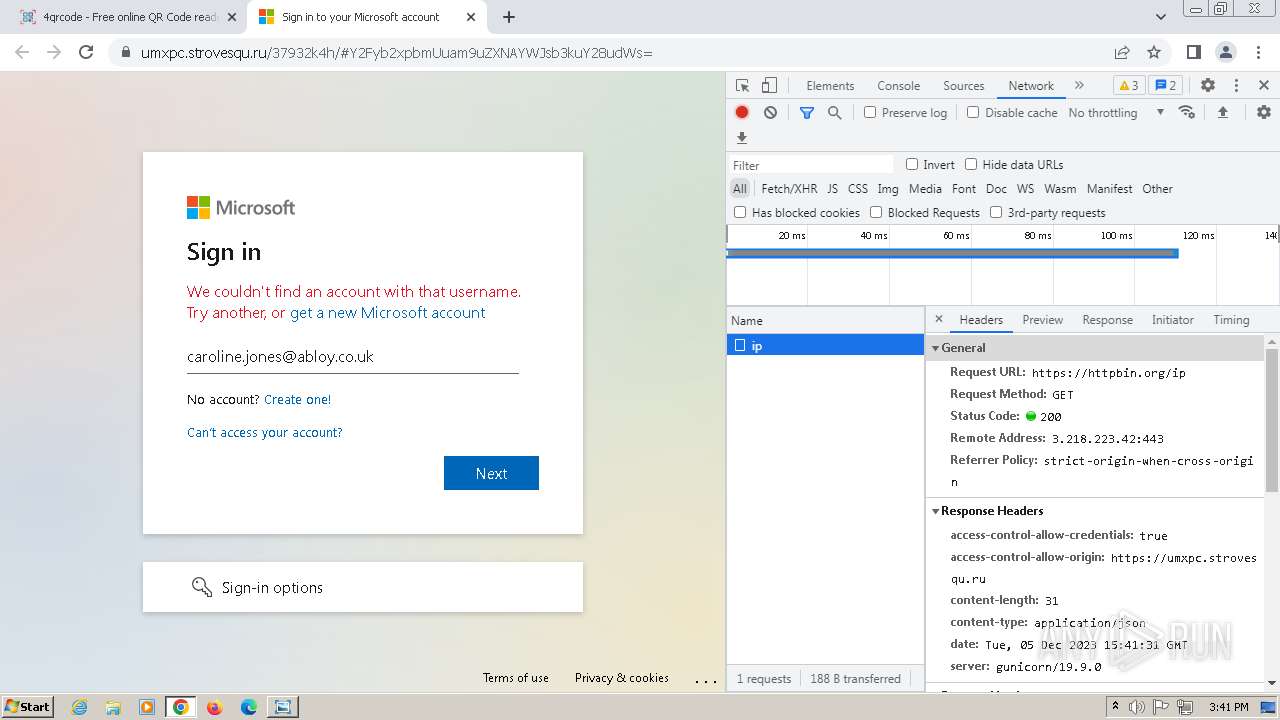
Task: Check Has blocked cookies checkbox
Action: (x=740, y=212)
